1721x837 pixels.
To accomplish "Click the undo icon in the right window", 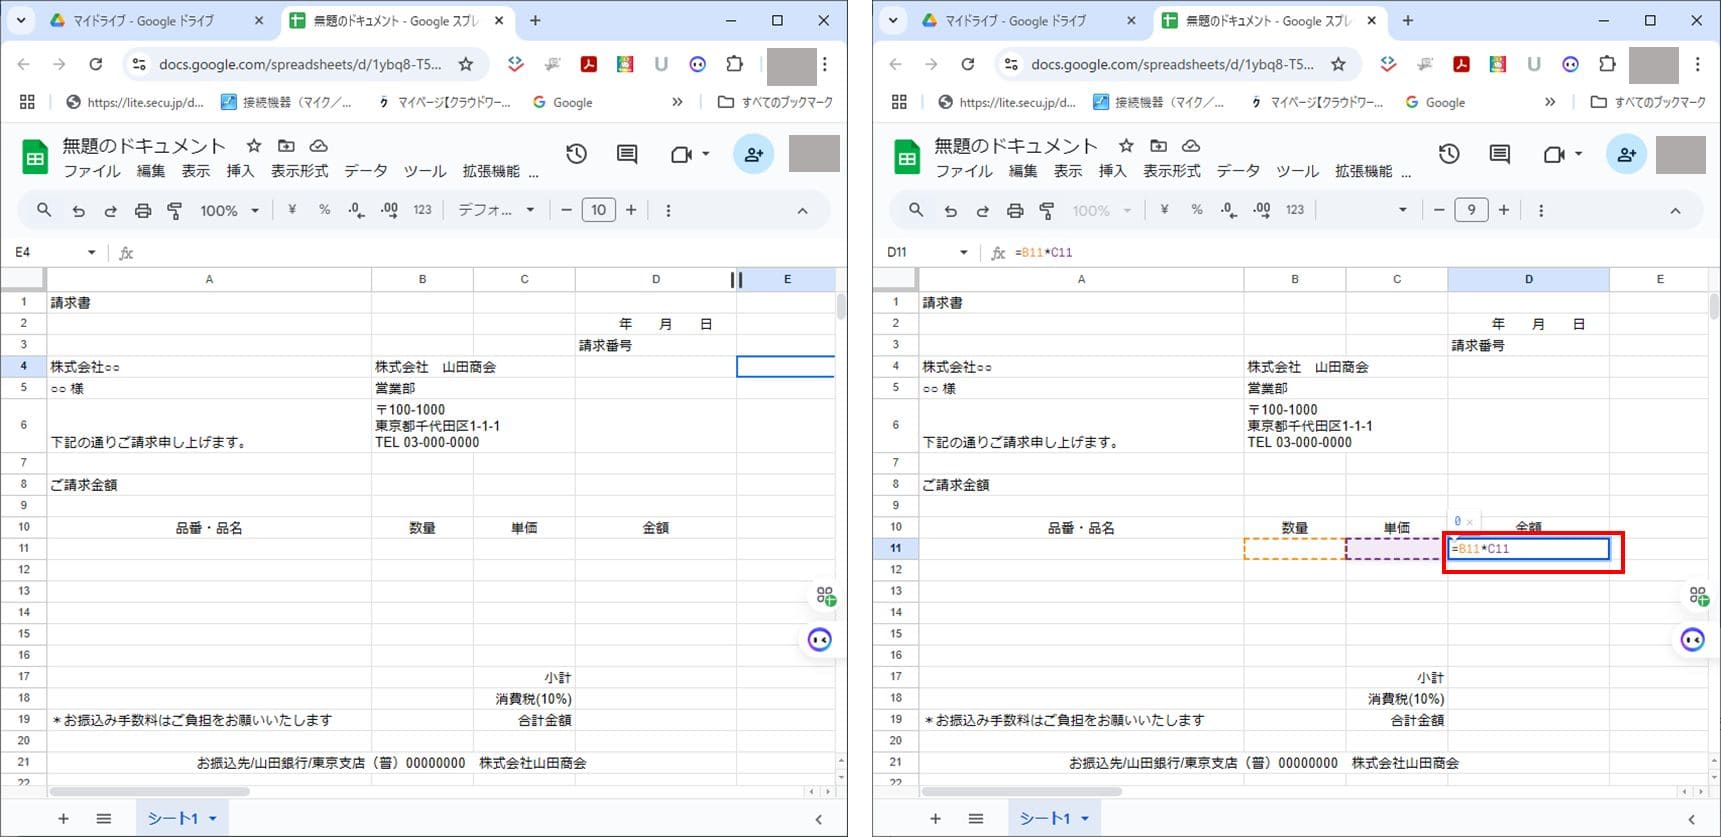I will click(x=950, y=211).
